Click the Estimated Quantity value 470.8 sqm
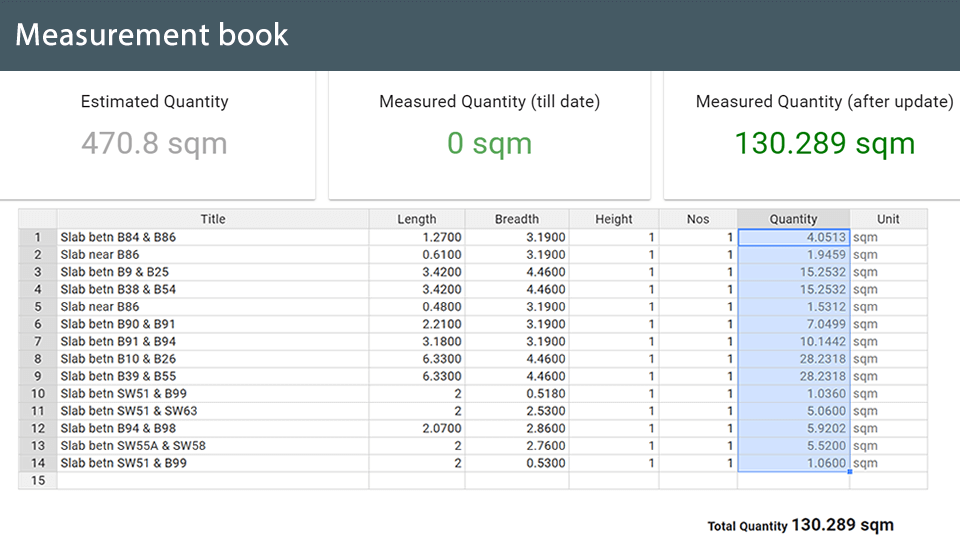960x540 pixels. (x=154, y=144)
